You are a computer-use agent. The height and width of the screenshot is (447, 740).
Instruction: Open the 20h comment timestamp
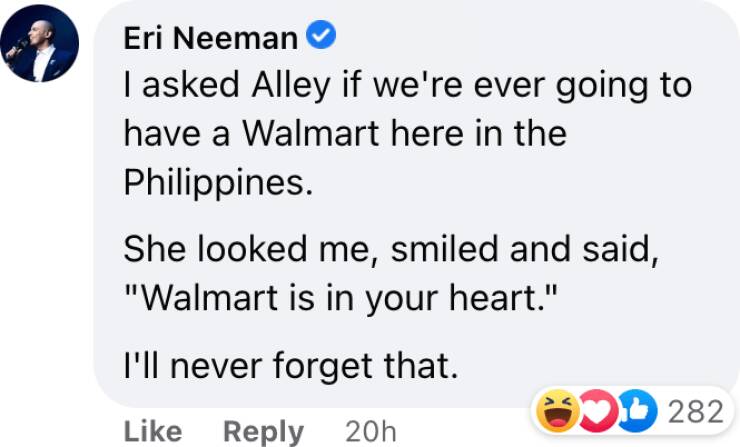370,431
